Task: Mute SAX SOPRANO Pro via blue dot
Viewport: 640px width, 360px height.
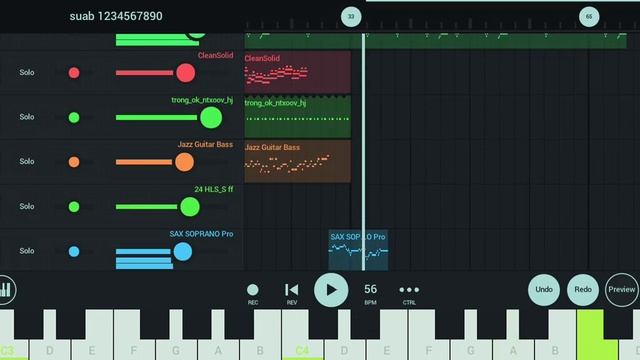Action: tap(74, 251)
